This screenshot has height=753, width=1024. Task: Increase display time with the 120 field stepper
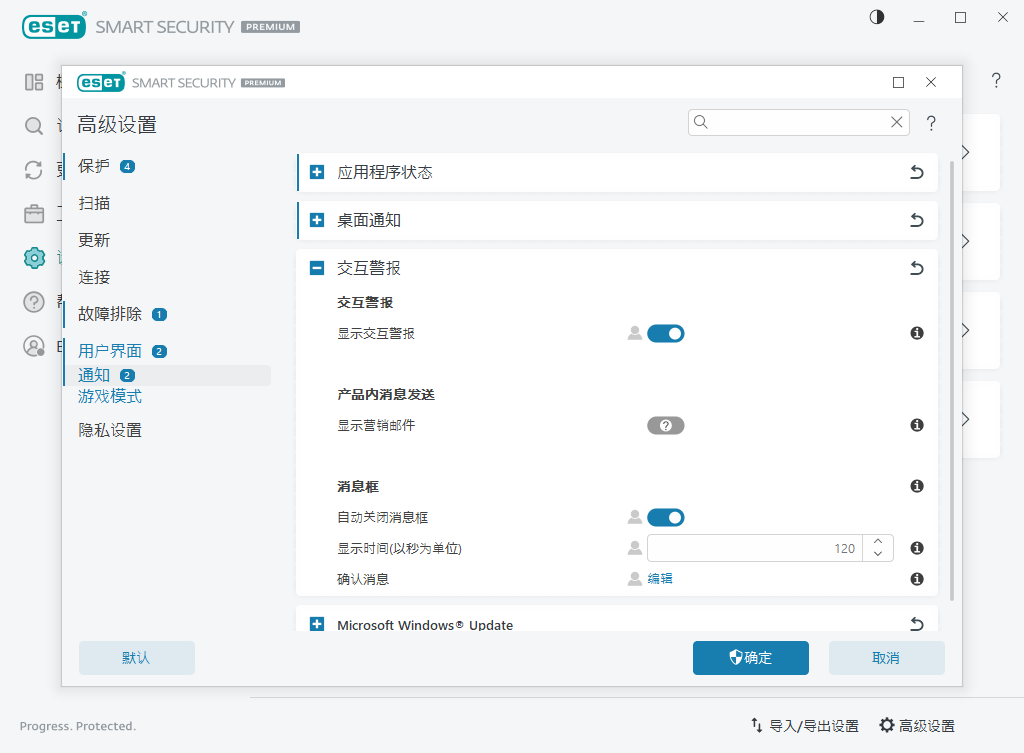(878, 542)
